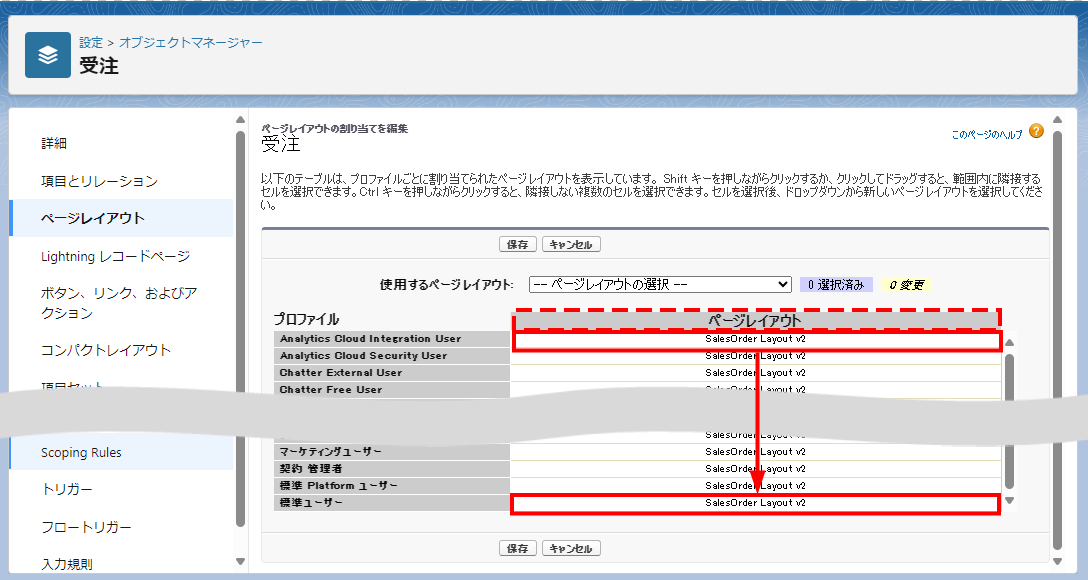This screenshot has width=1088, height=580.
Task: Open the このページのヘルプ link
Action: (x=986, y=134)
